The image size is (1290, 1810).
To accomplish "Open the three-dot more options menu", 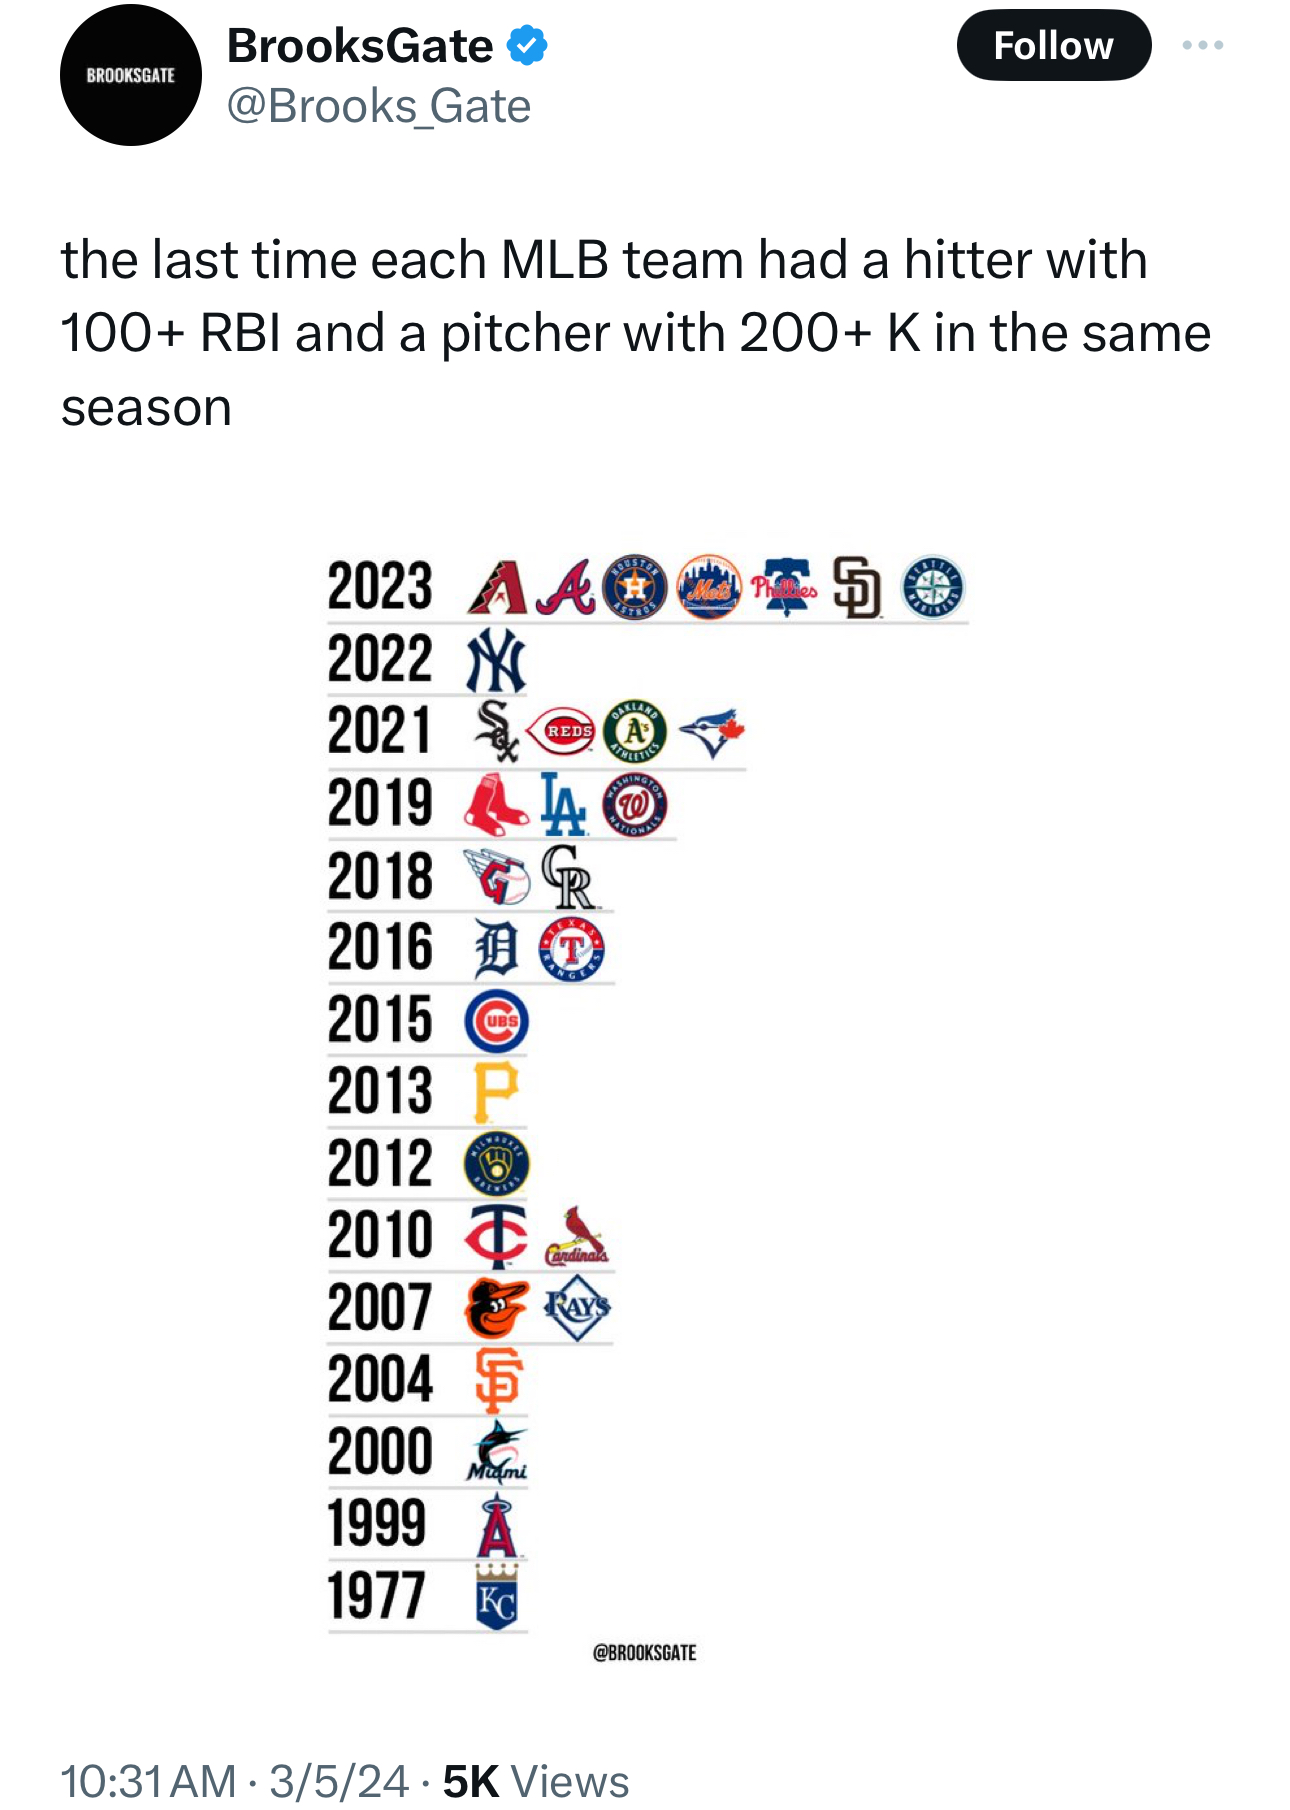I will point(1202,45).
